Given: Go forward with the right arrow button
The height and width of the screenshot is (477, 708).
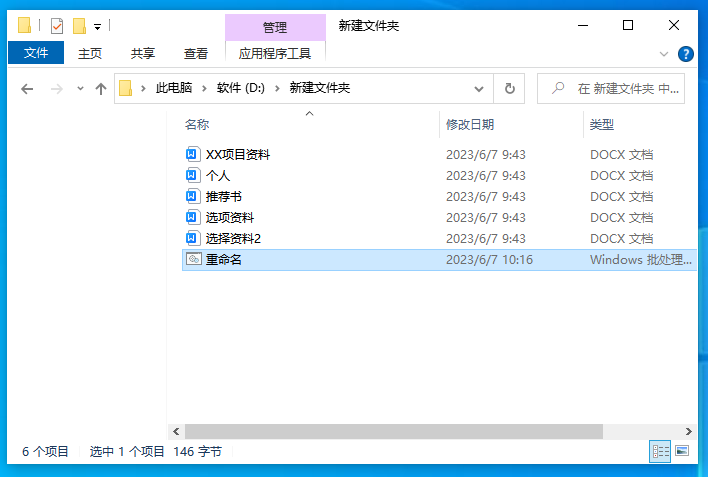Looking at the screenshot, I should point(57,89).
